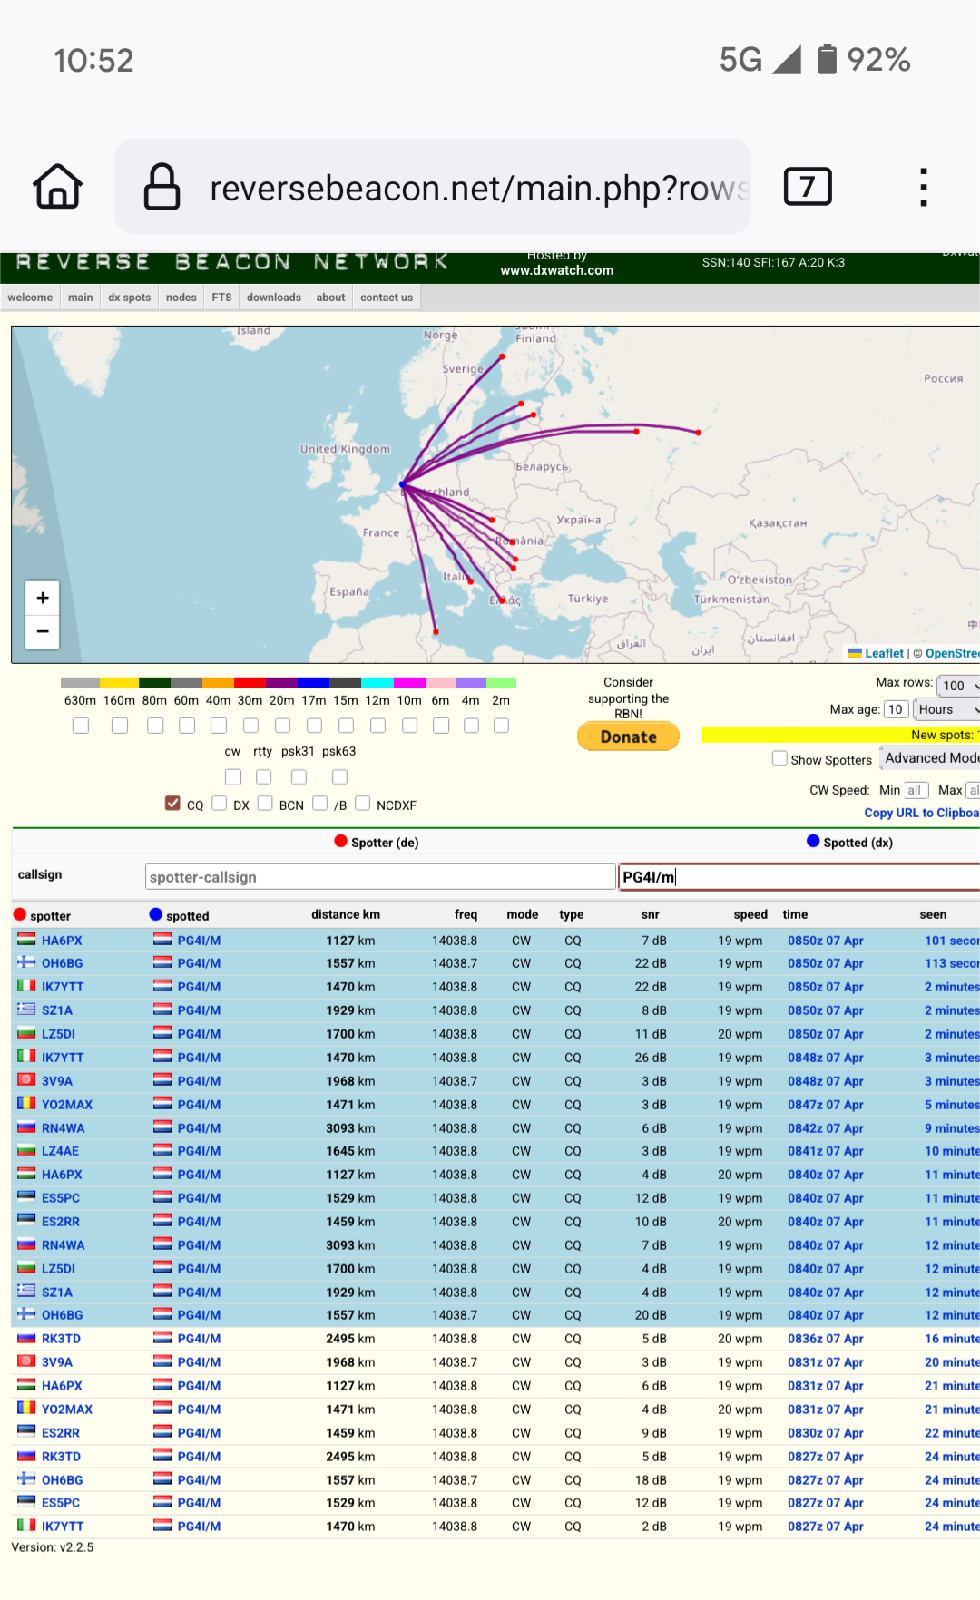This screenshot has height=1600, width=980.
Task: Click the red Spotter (de) dot icon
Action: point(341,841)
